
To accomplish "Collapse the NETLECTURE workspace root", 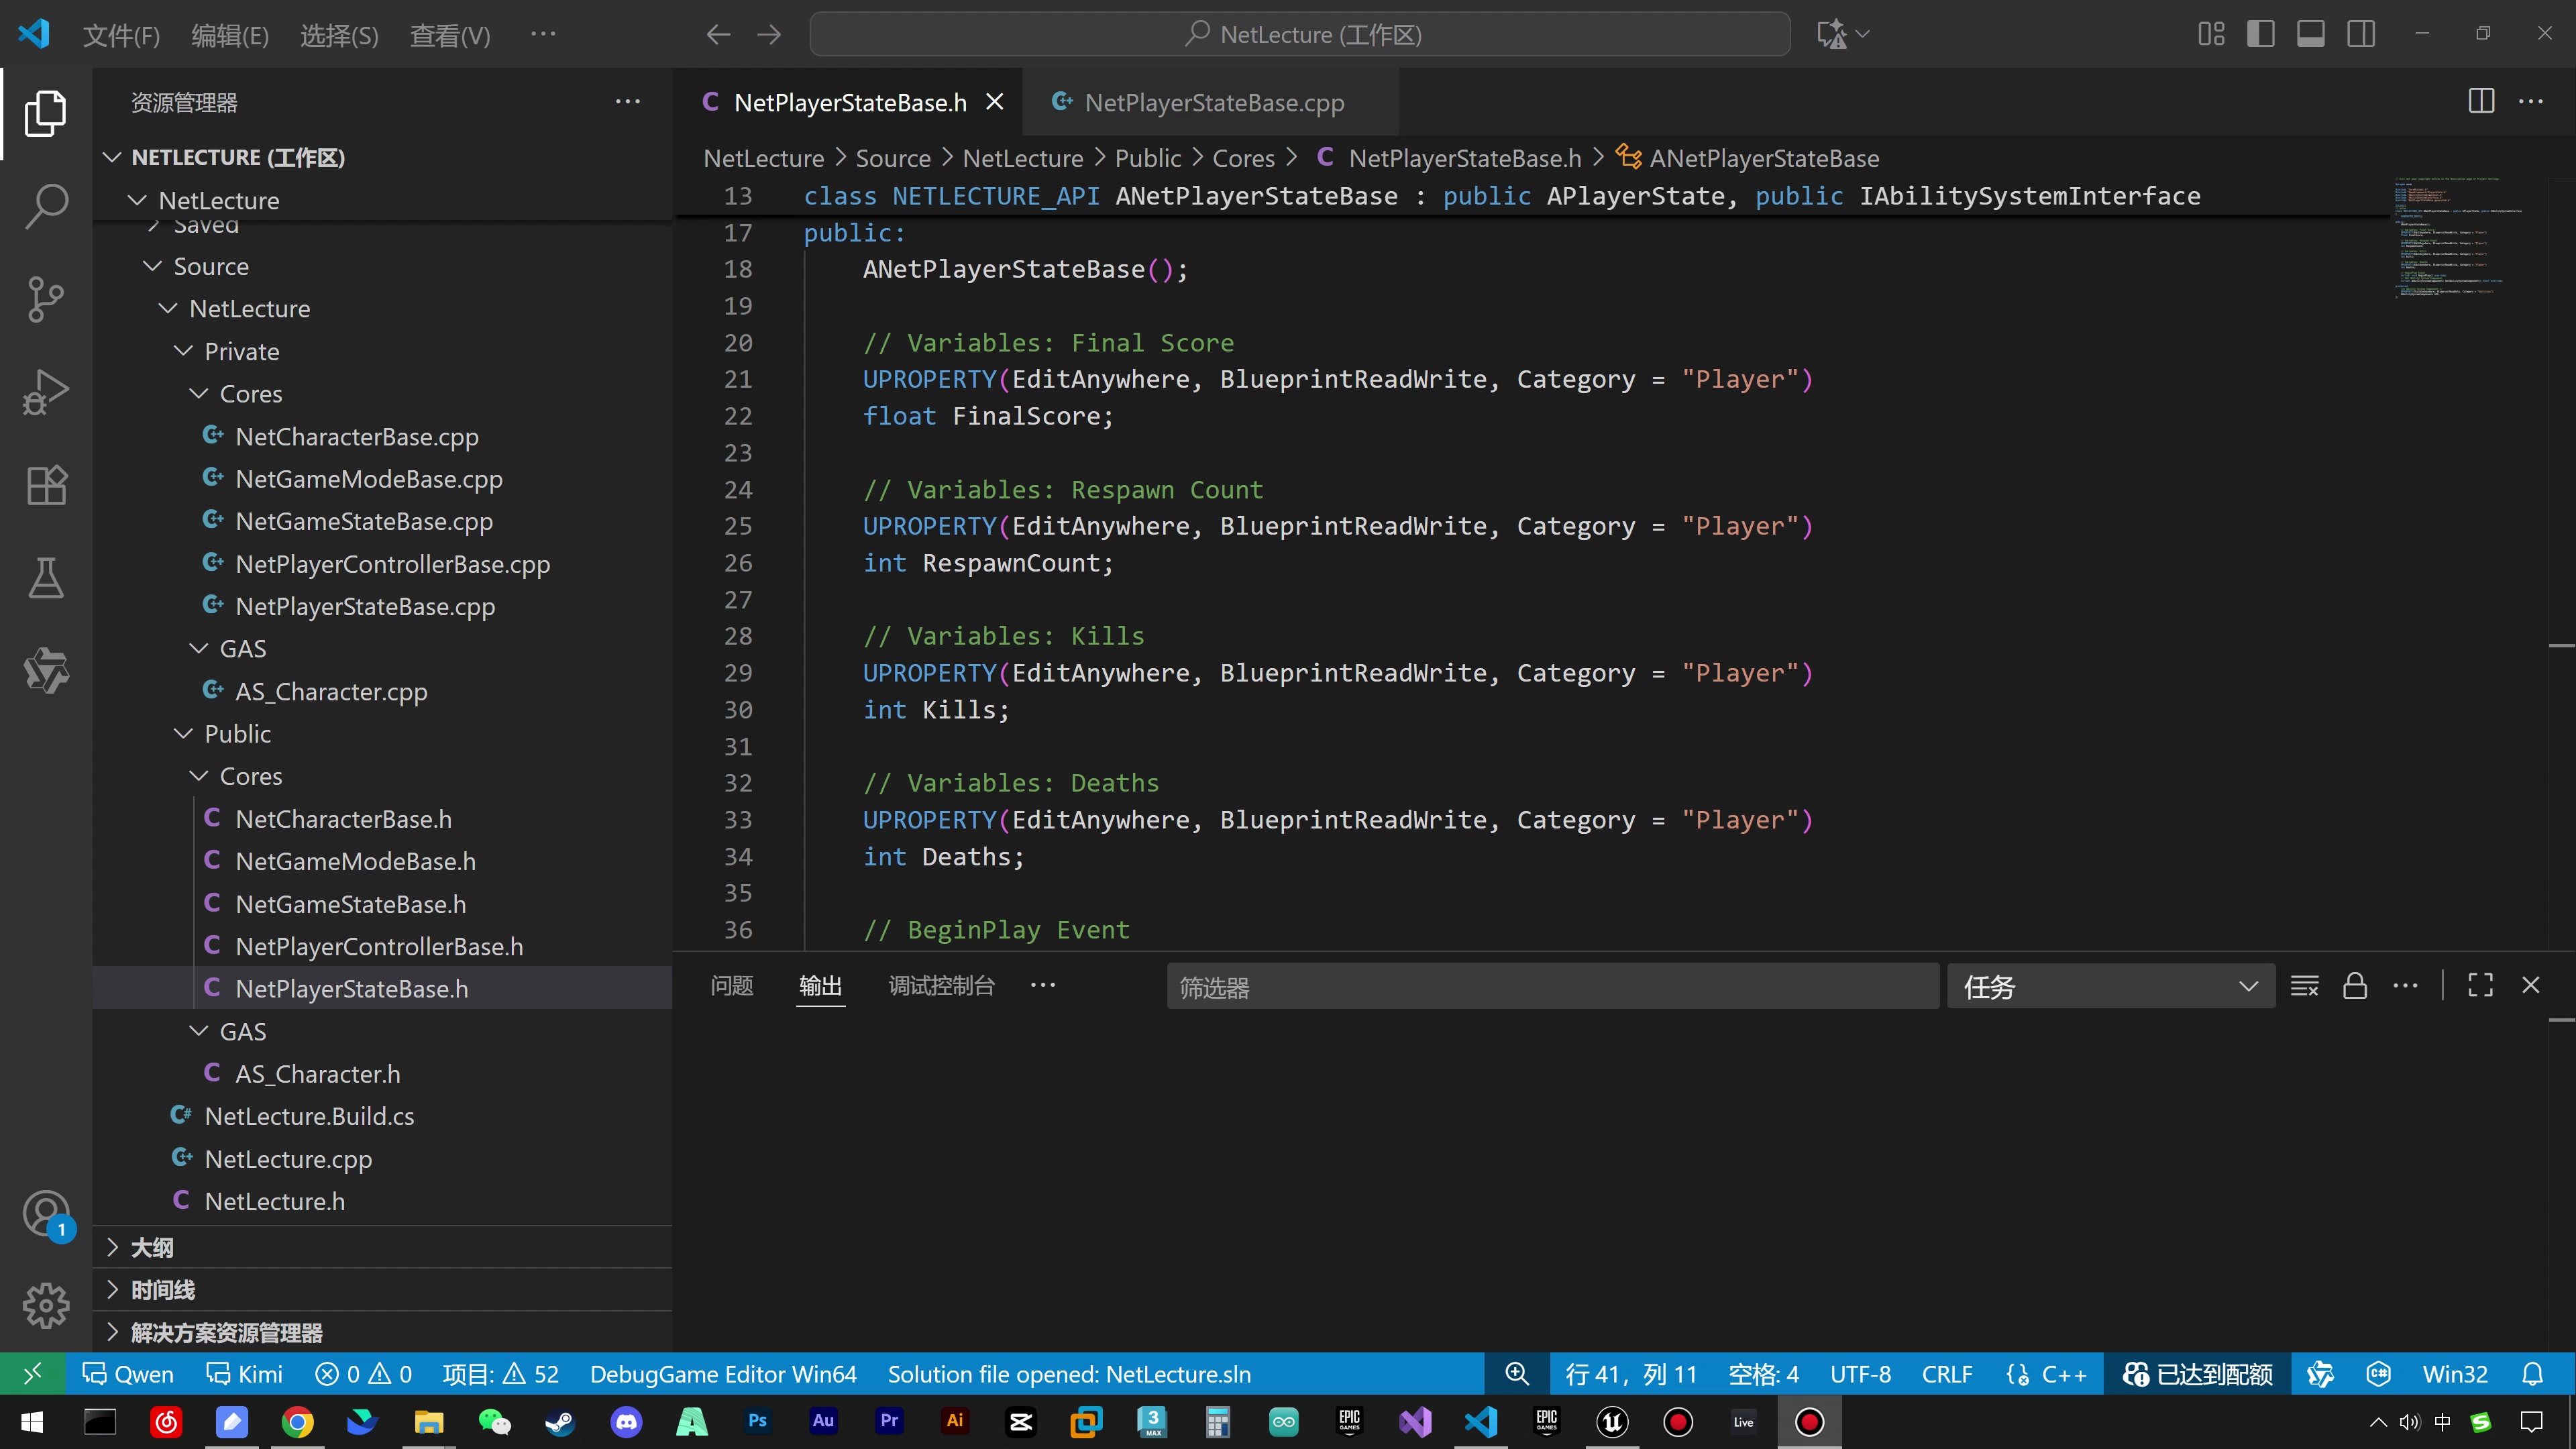I will pyautogui.click(x=238, y=157).
